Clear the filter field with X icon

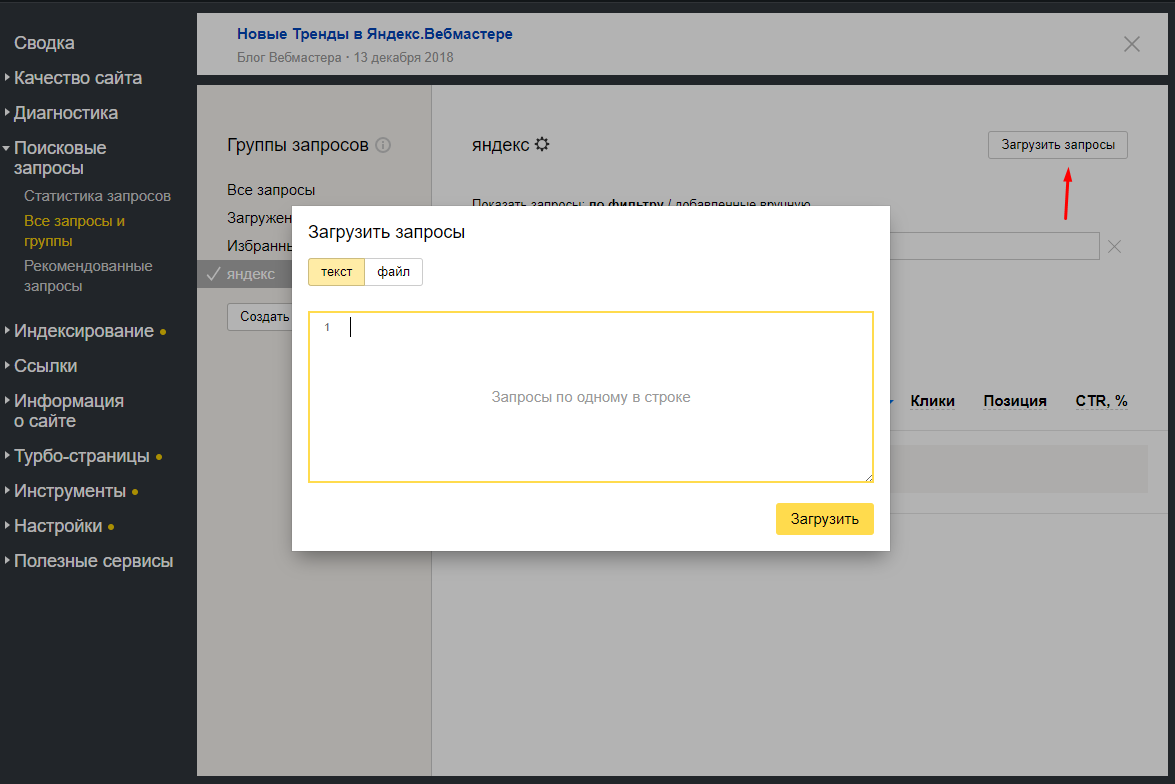(x=1114, y=247)
